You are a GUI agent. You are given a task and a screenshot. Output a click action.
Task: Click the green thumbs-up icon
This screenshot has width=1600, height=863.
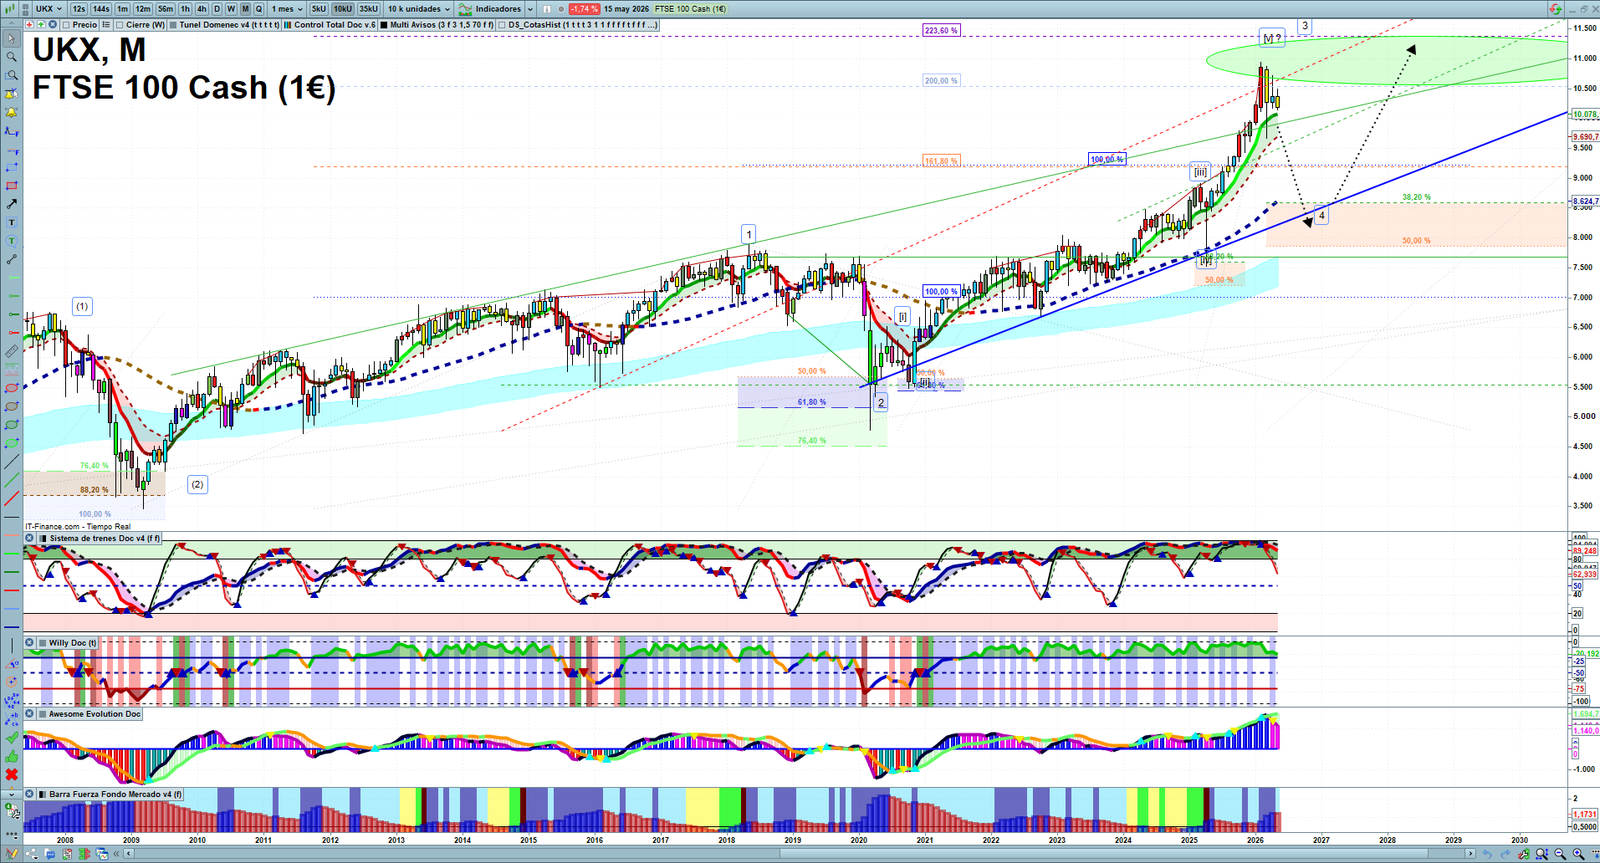11,756
